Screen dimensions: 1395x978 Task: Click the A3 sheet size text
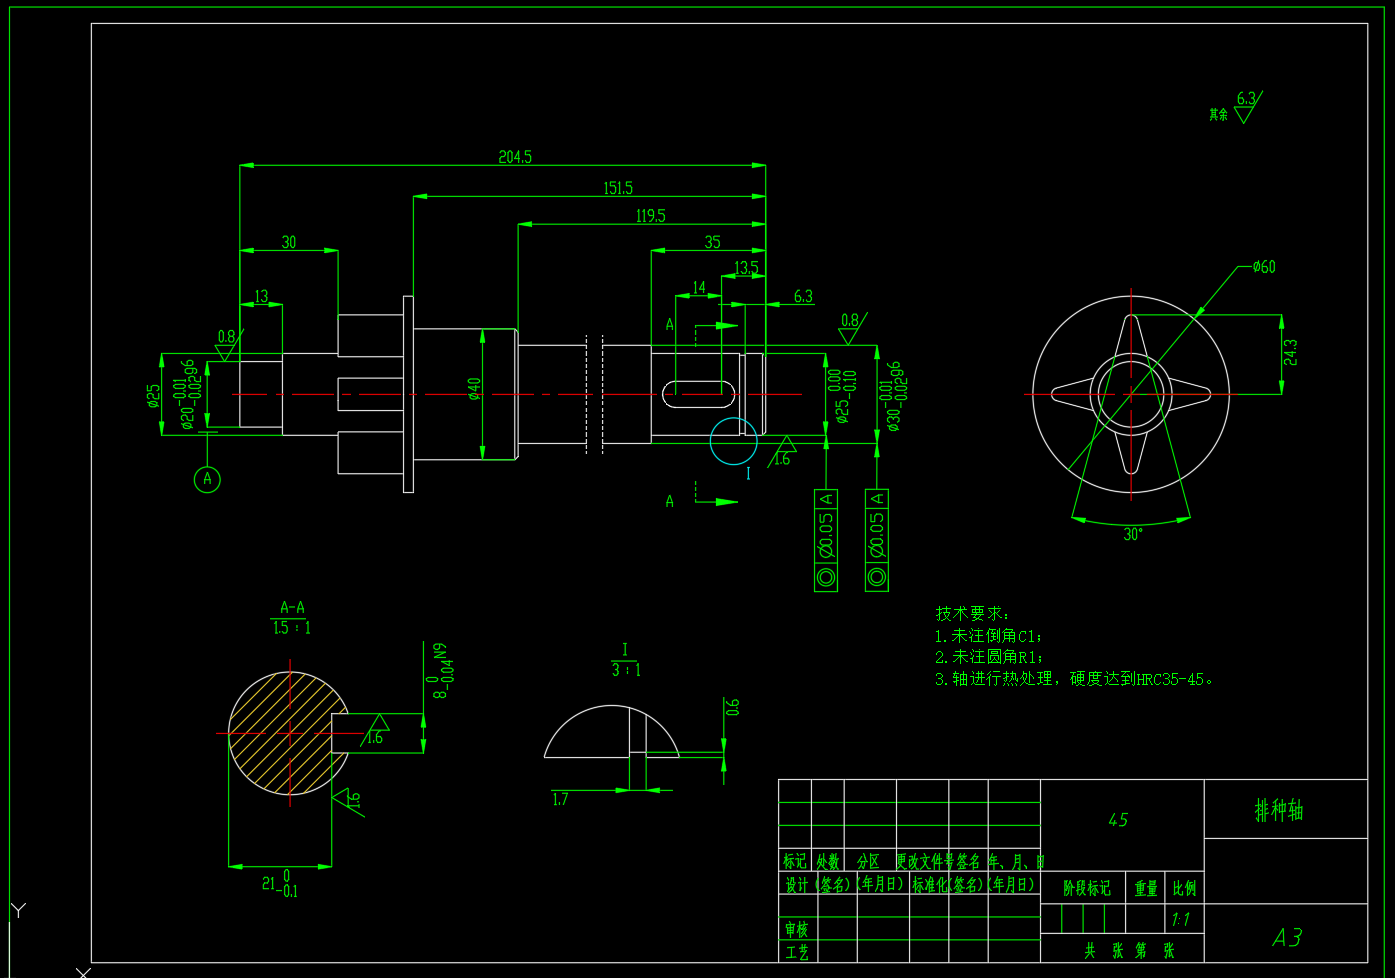(1287, 937)
